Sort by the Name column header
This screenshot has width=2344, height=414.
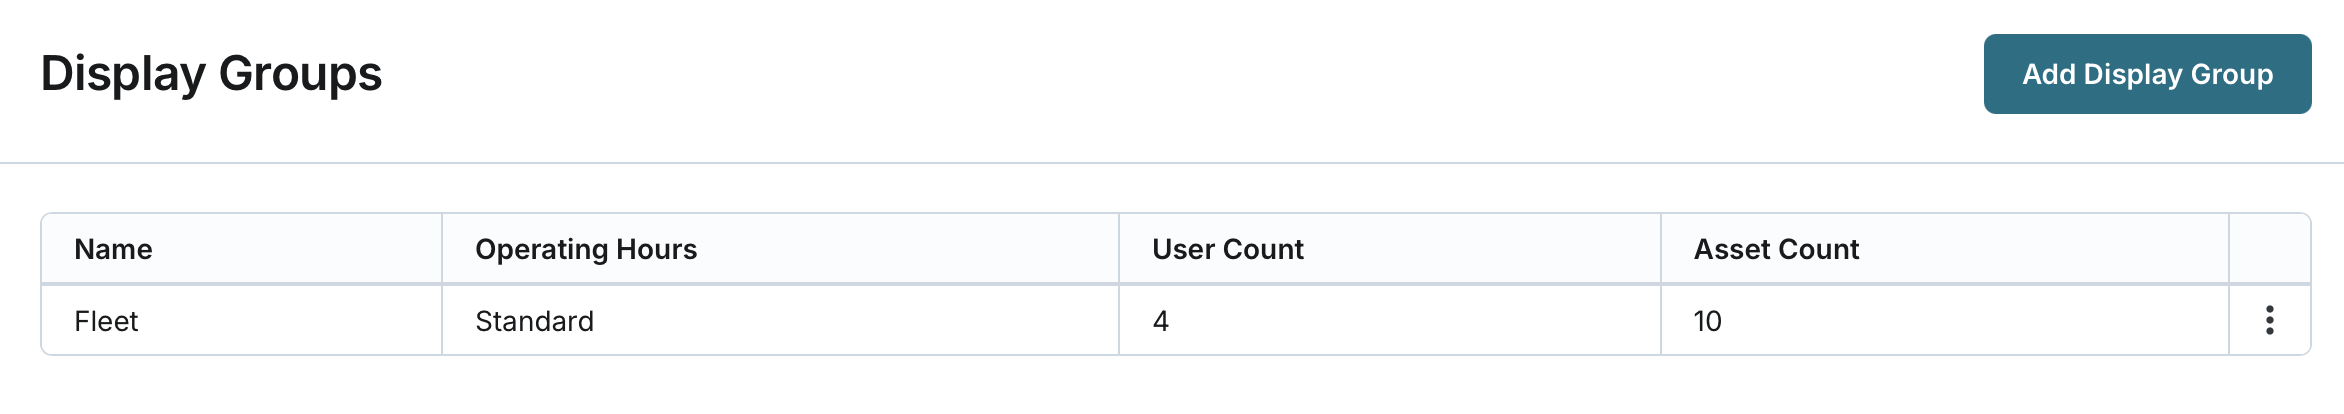click(114, 249)
